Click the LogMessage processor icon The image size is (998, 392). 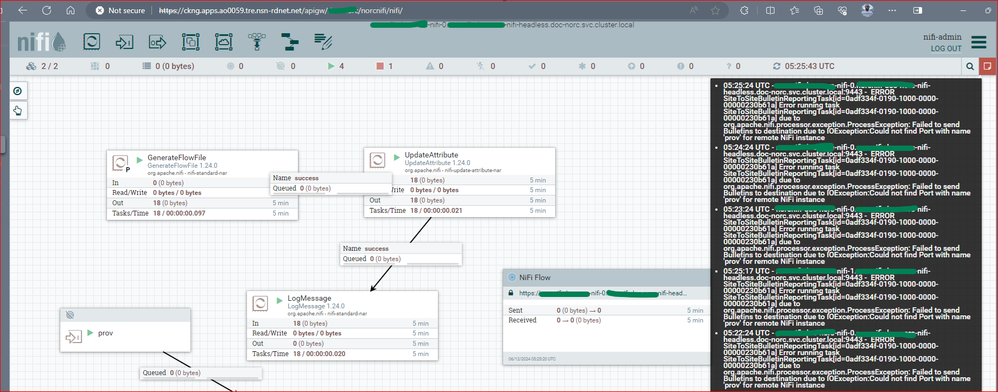[260, 304]
